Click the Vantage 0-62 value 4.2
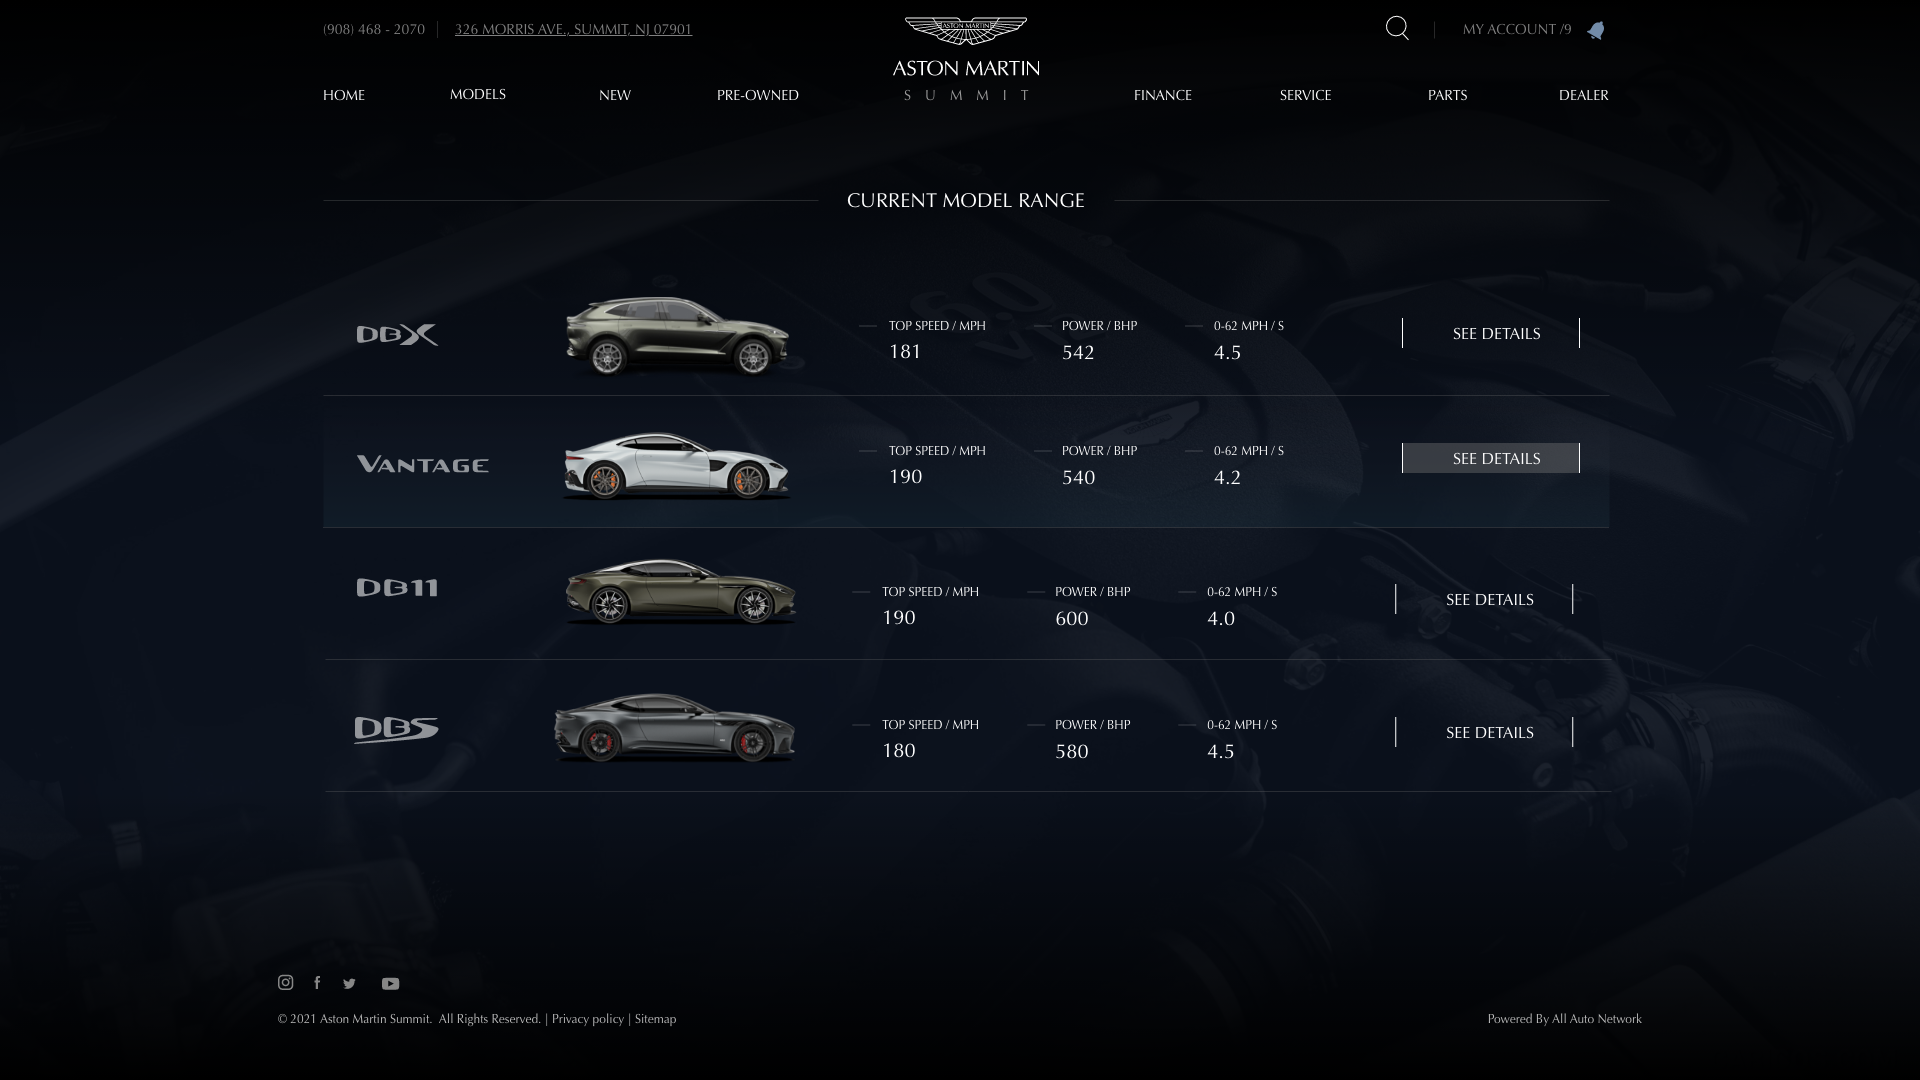This screenshot has width=1920, height=1080. [x=1227, y=477]
